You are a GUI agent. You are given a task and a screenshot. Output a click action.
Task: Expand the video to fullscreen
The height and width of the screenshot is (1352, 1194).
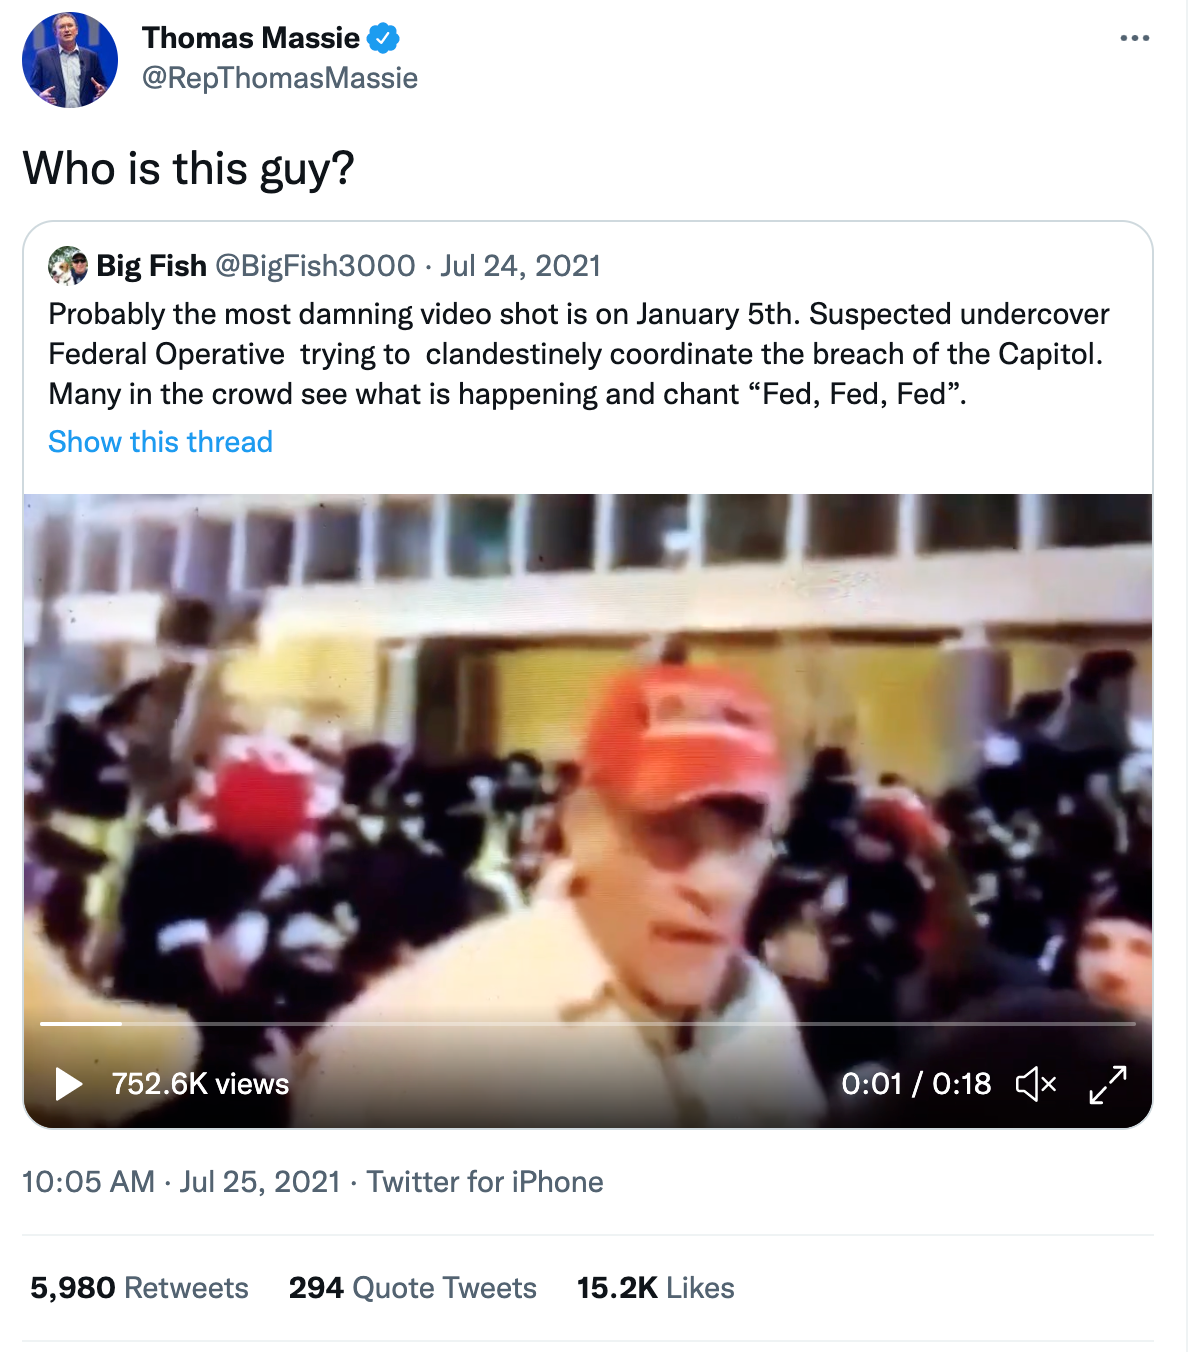1107,1083
